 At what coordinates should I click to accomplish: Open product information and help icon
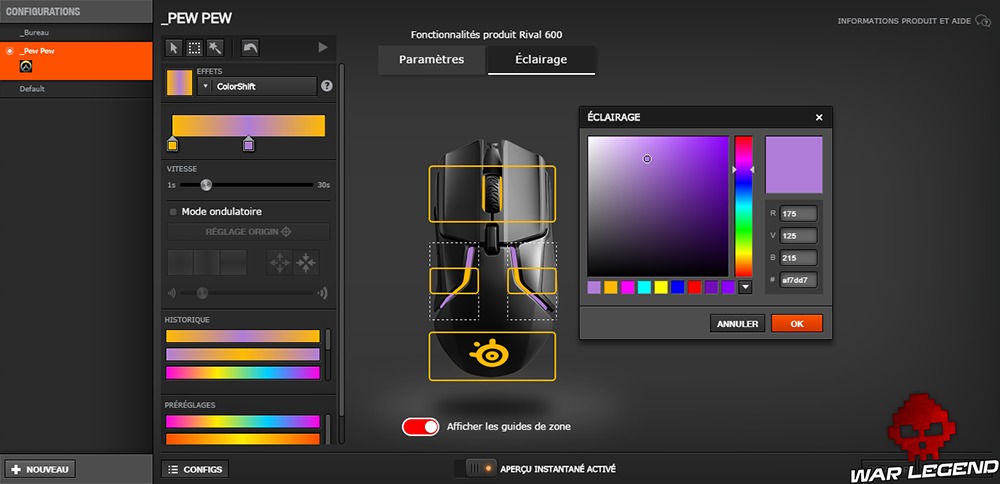978,20
